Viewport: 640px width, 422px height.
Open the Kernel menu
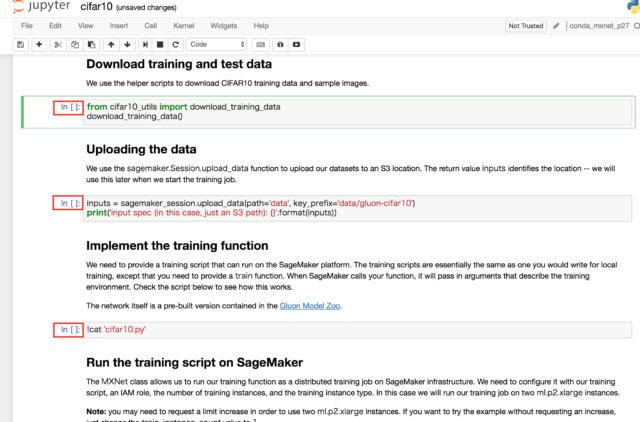(184, 26)
